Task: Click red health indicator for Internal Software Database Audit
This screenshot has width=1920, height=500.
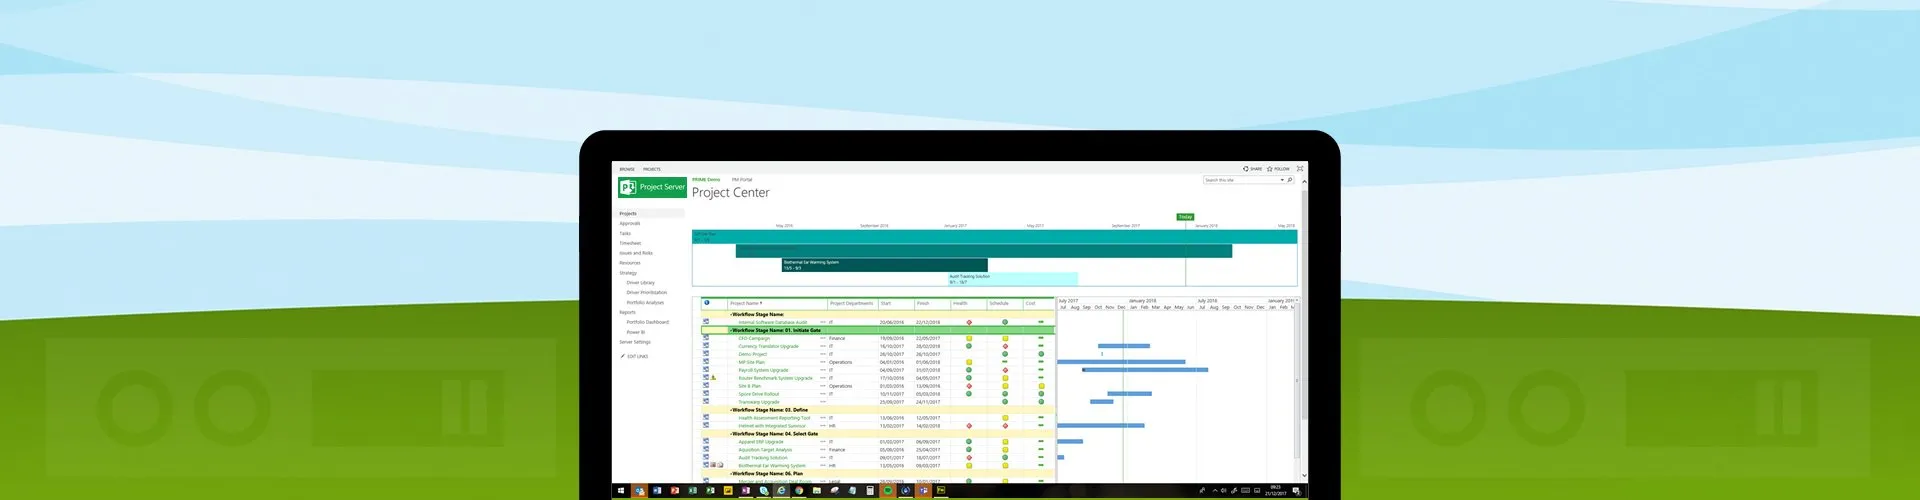Action: point(968,322)
